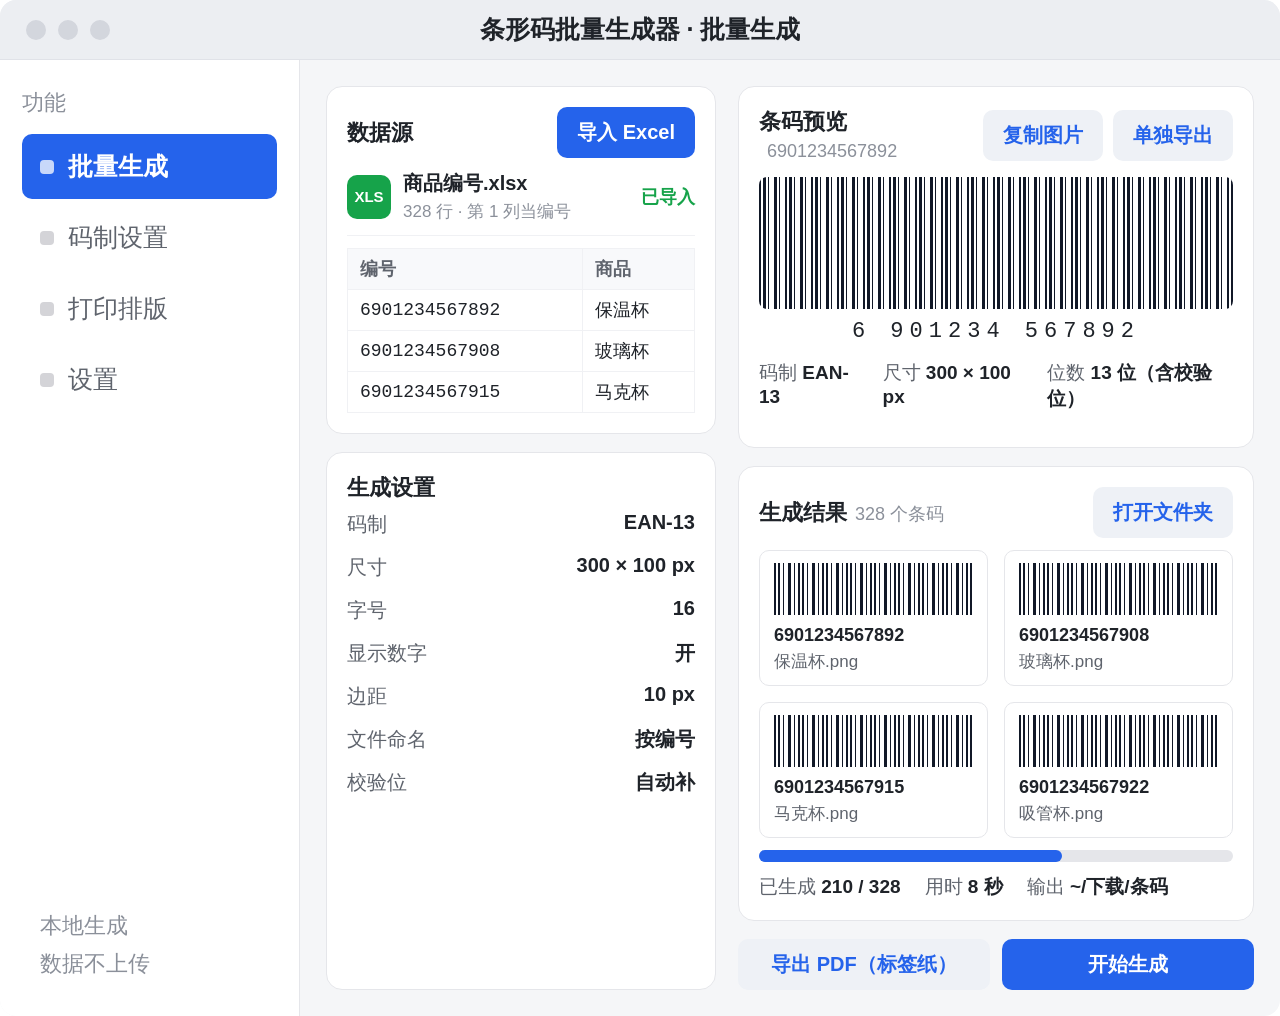Click the 复制图片 button
The height and width of the screenshot is (1016, 1280).
[1043, 136]
